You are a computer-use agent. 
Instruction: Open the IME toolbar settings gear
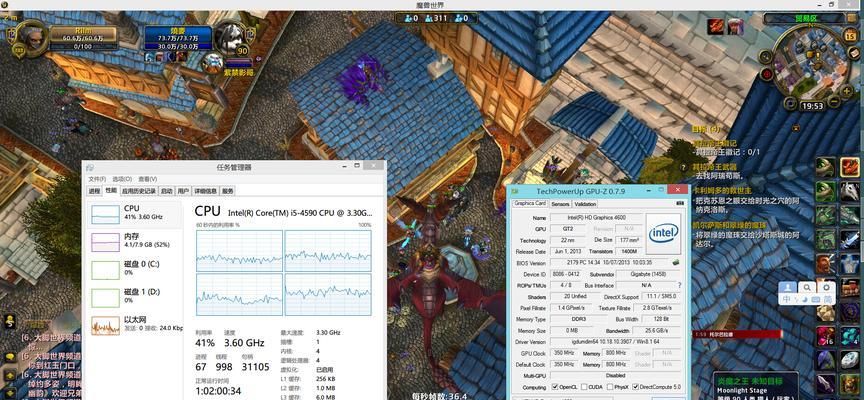click(x=826, y=287)
